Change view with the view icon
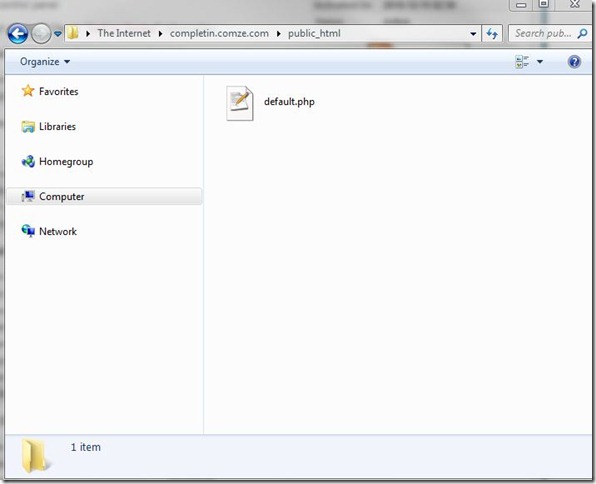Screen dimensions: 596x484 click(522, 62)
